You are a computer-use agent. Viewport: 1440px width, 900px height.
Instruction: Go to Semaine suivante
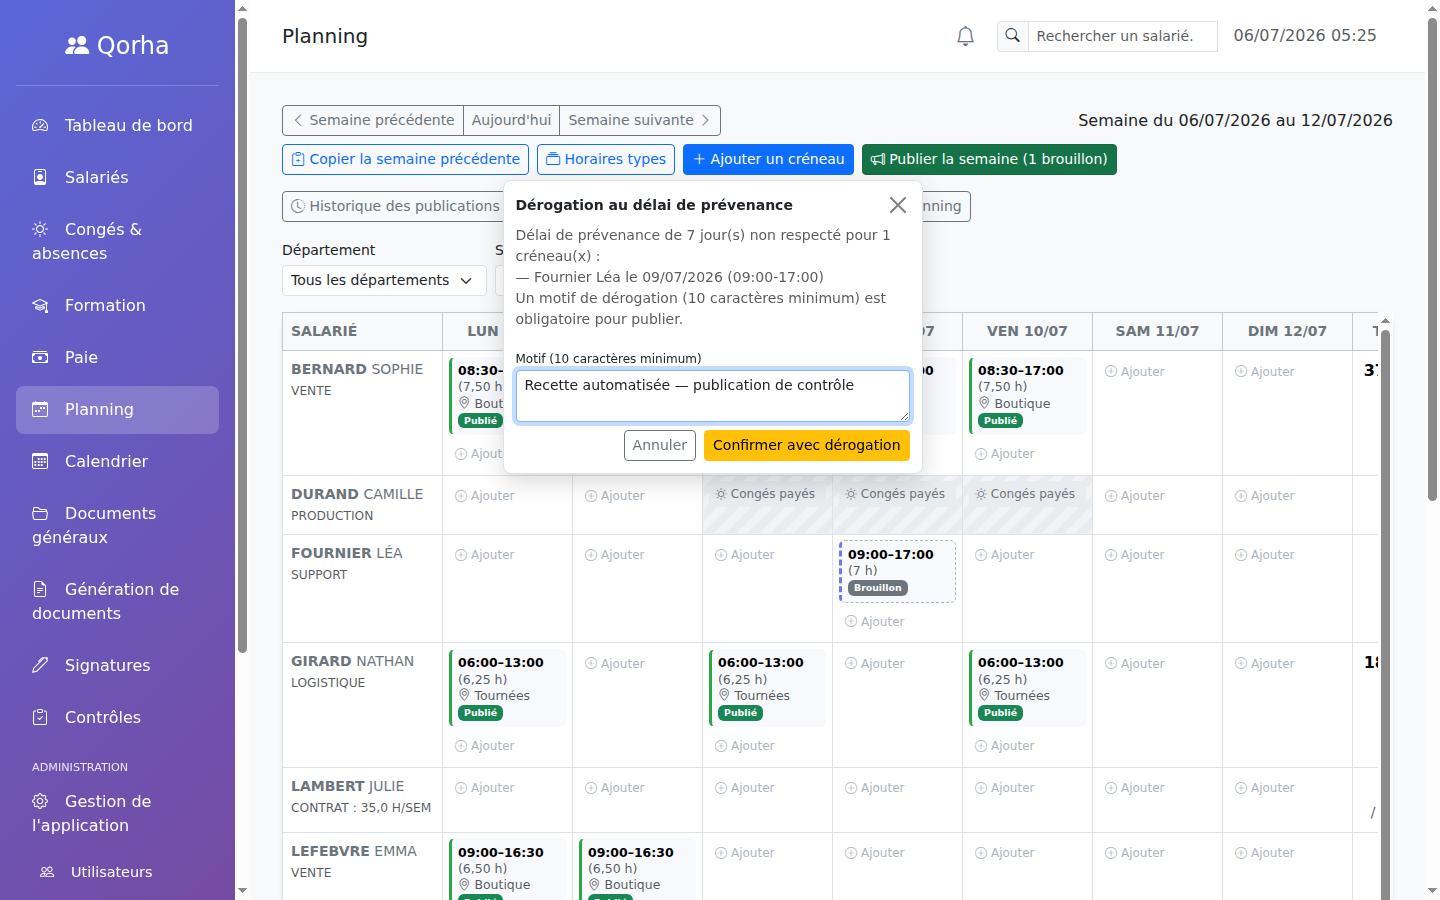[x=640, y=120]
